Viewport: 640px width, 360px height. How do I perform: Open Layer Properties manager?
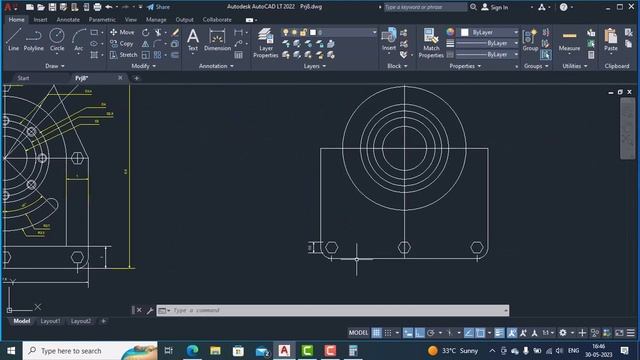tap(266, 43)
